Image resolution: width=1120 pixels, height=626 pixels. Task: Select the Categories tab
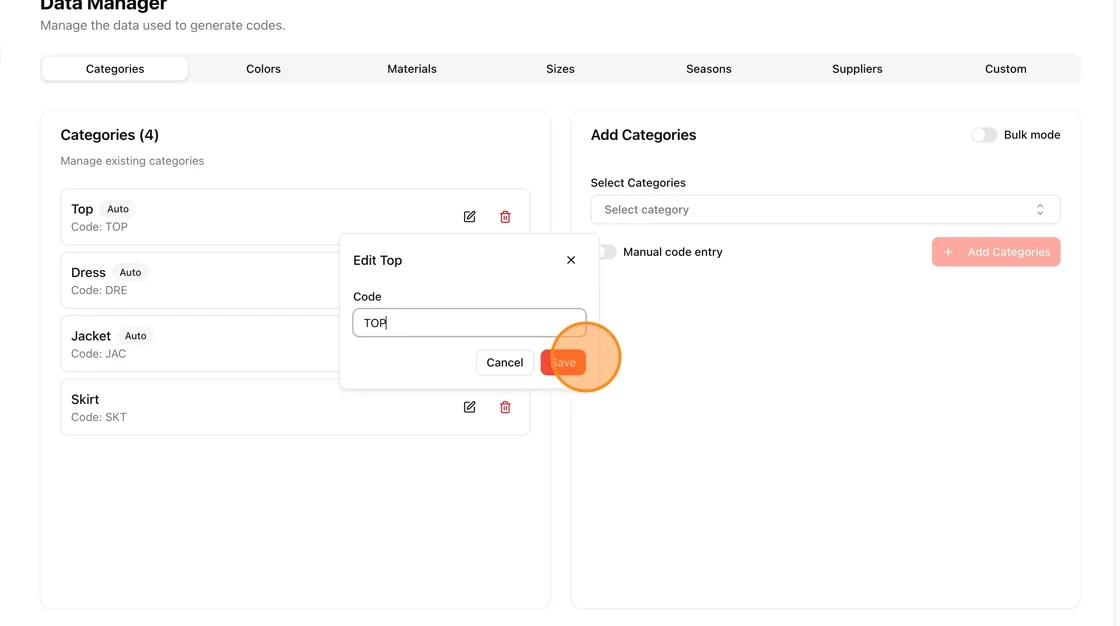(x=115, y=69)
